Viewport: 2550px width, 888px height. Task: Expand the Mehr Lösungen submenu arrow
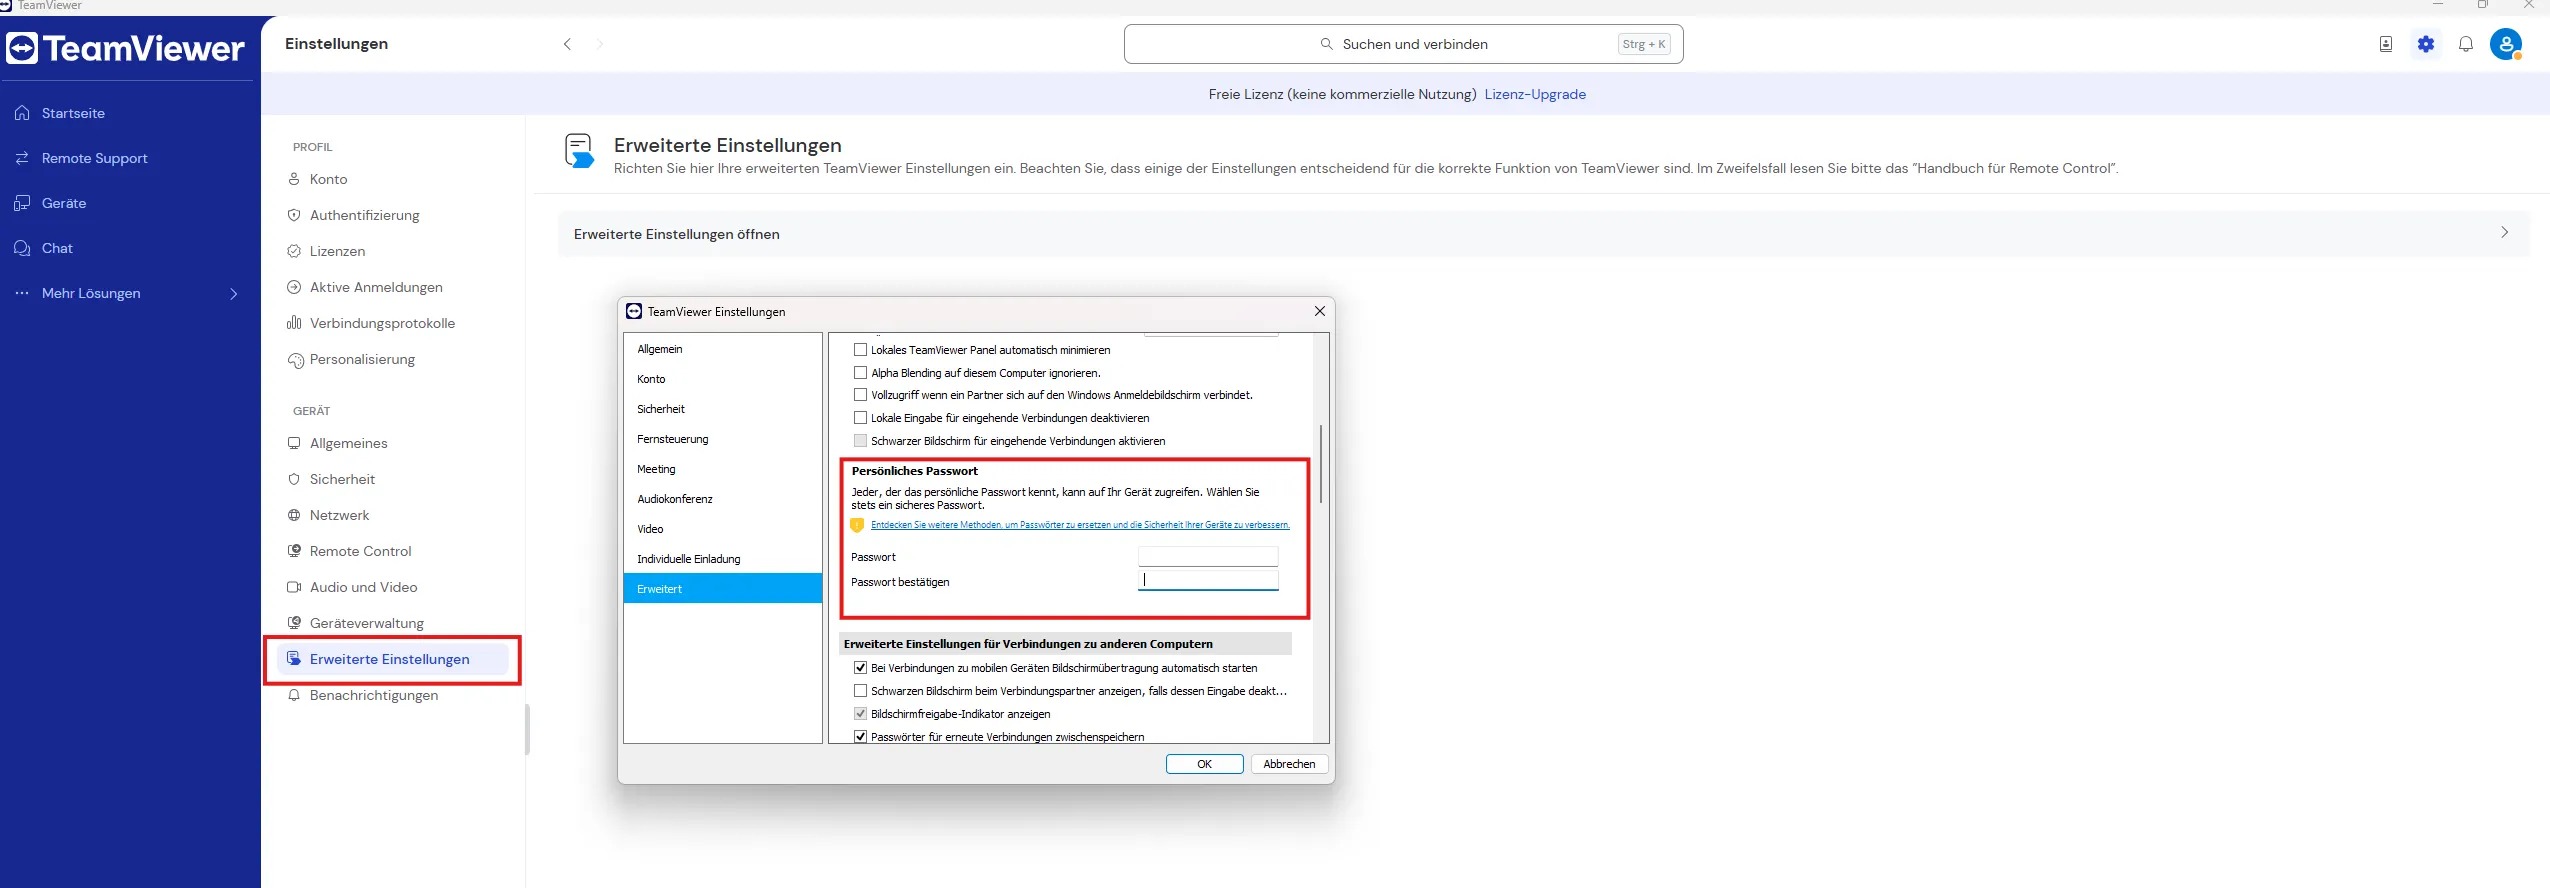234,294
